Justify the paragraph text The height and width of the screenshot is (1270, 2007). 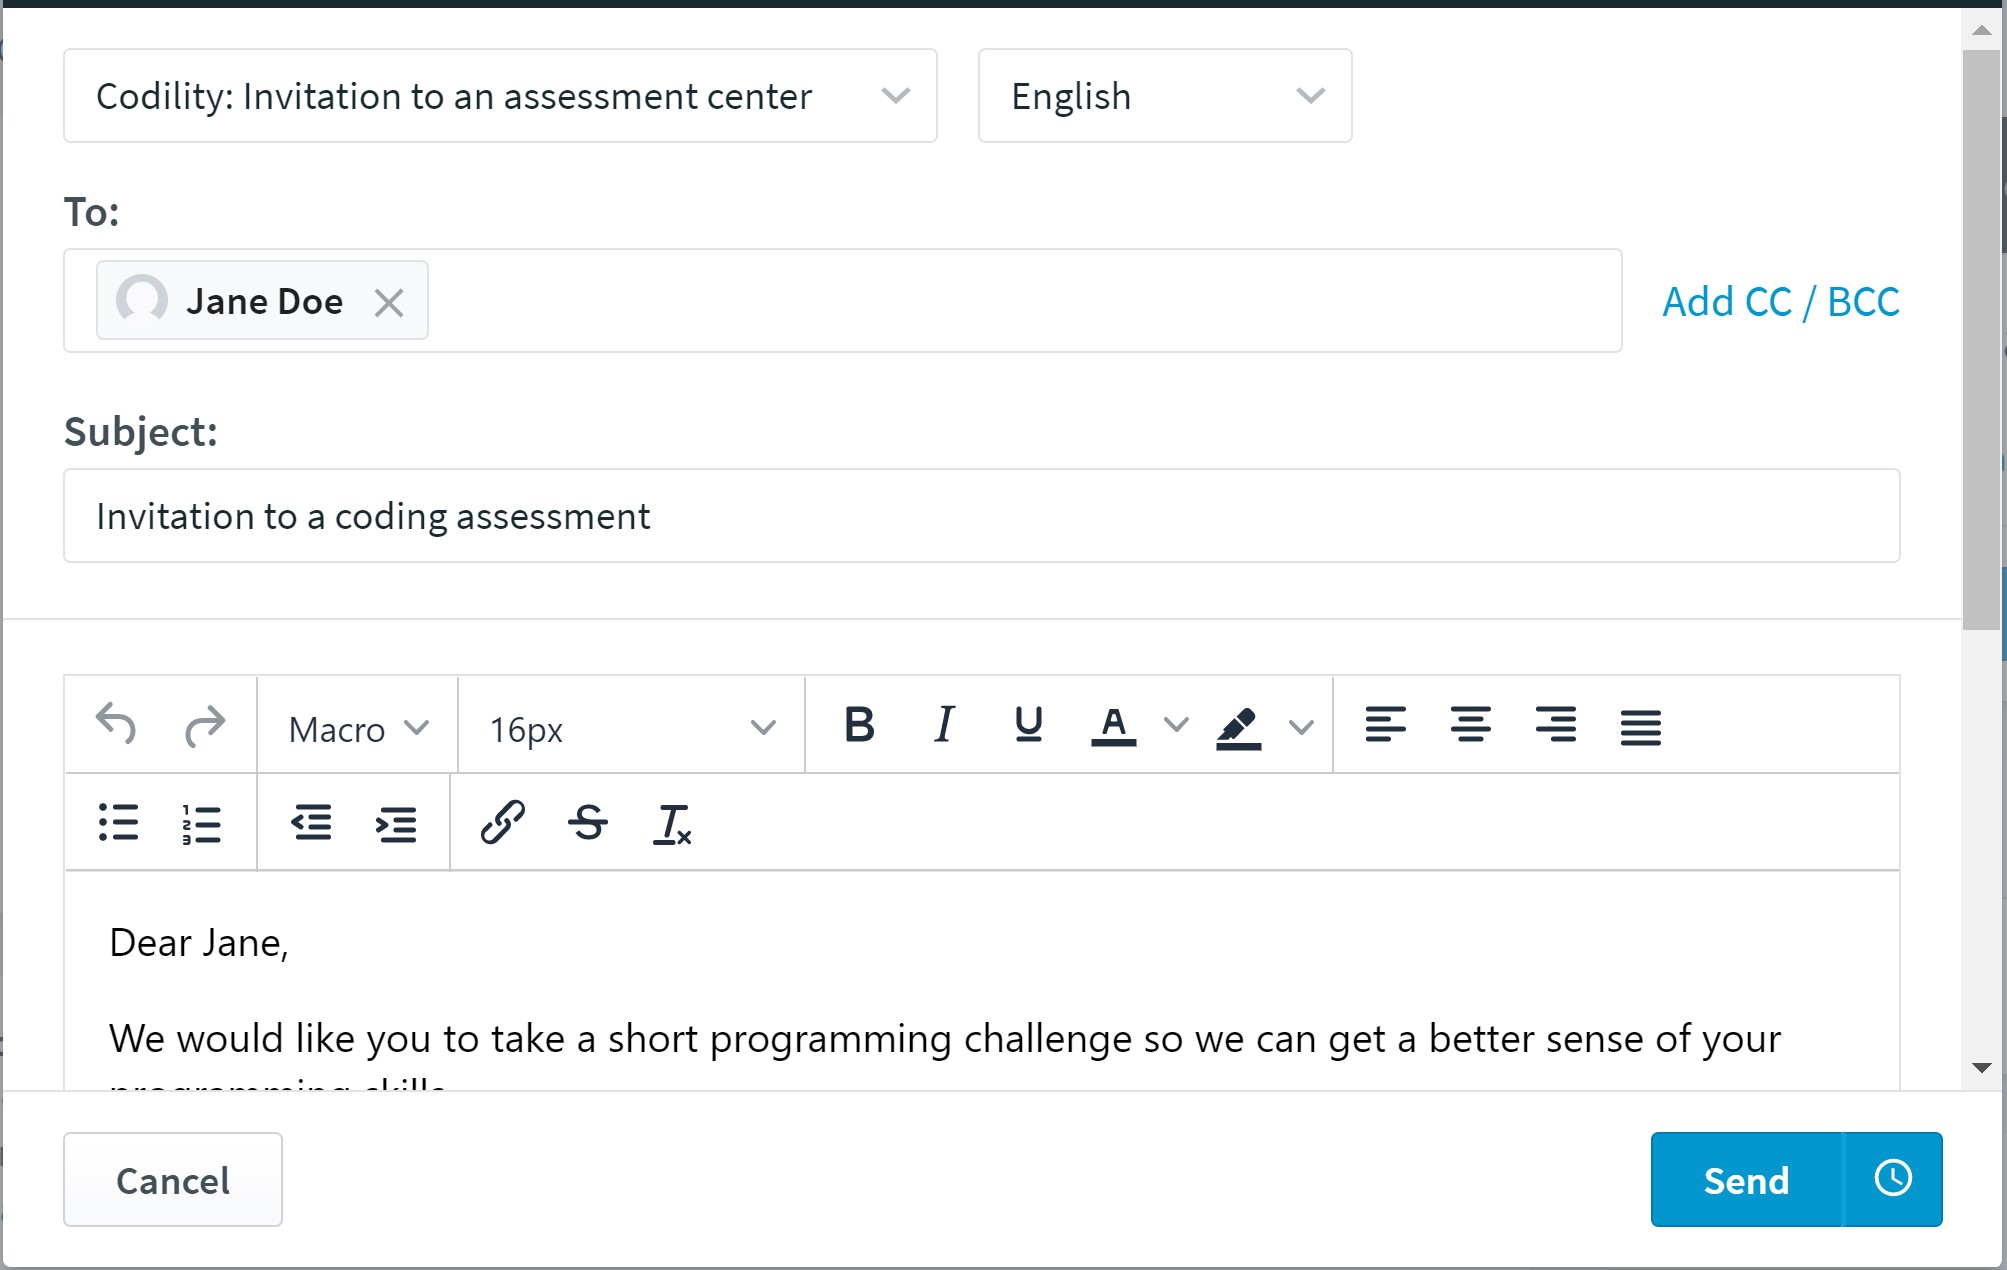pyautogui.click(x=1640, y=727)
